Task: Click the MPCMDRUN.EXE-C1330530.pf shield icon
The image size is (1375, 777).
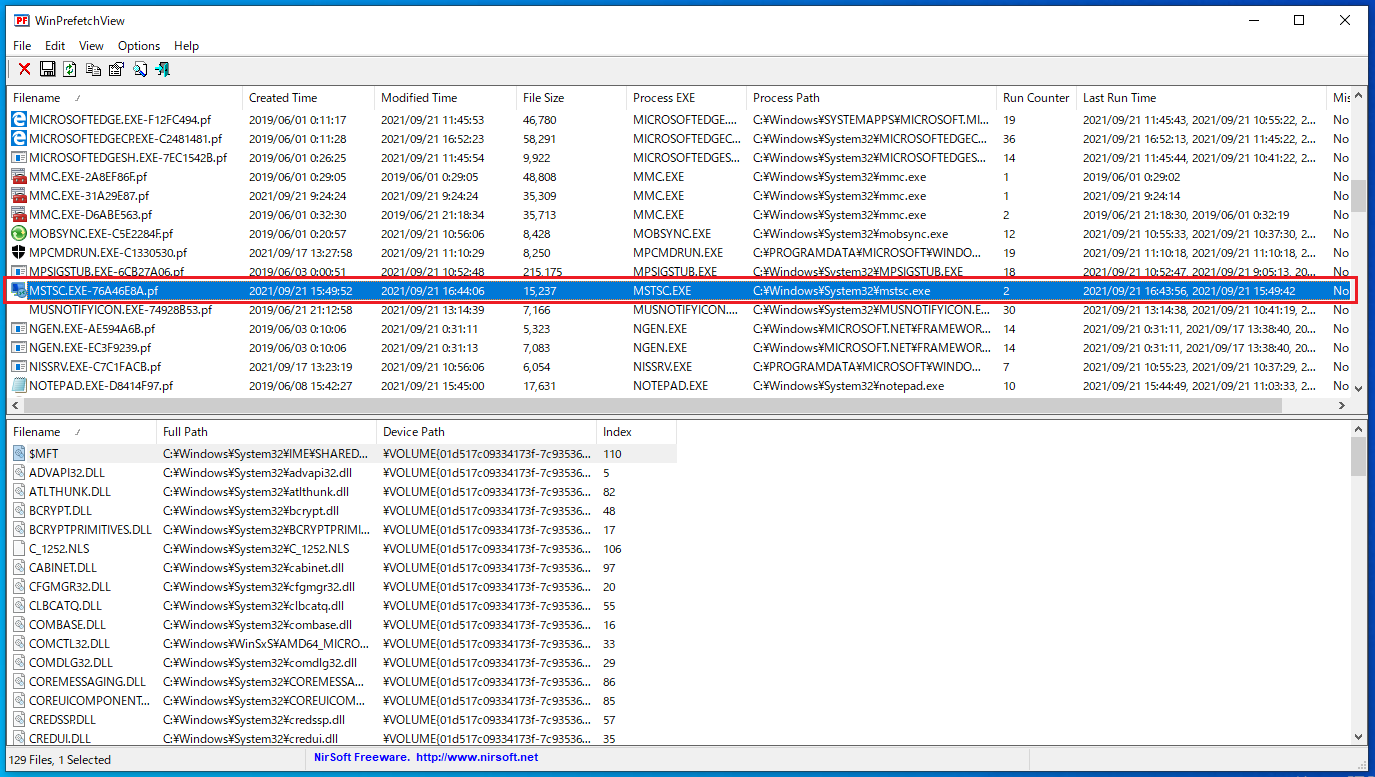Action: 18,253
